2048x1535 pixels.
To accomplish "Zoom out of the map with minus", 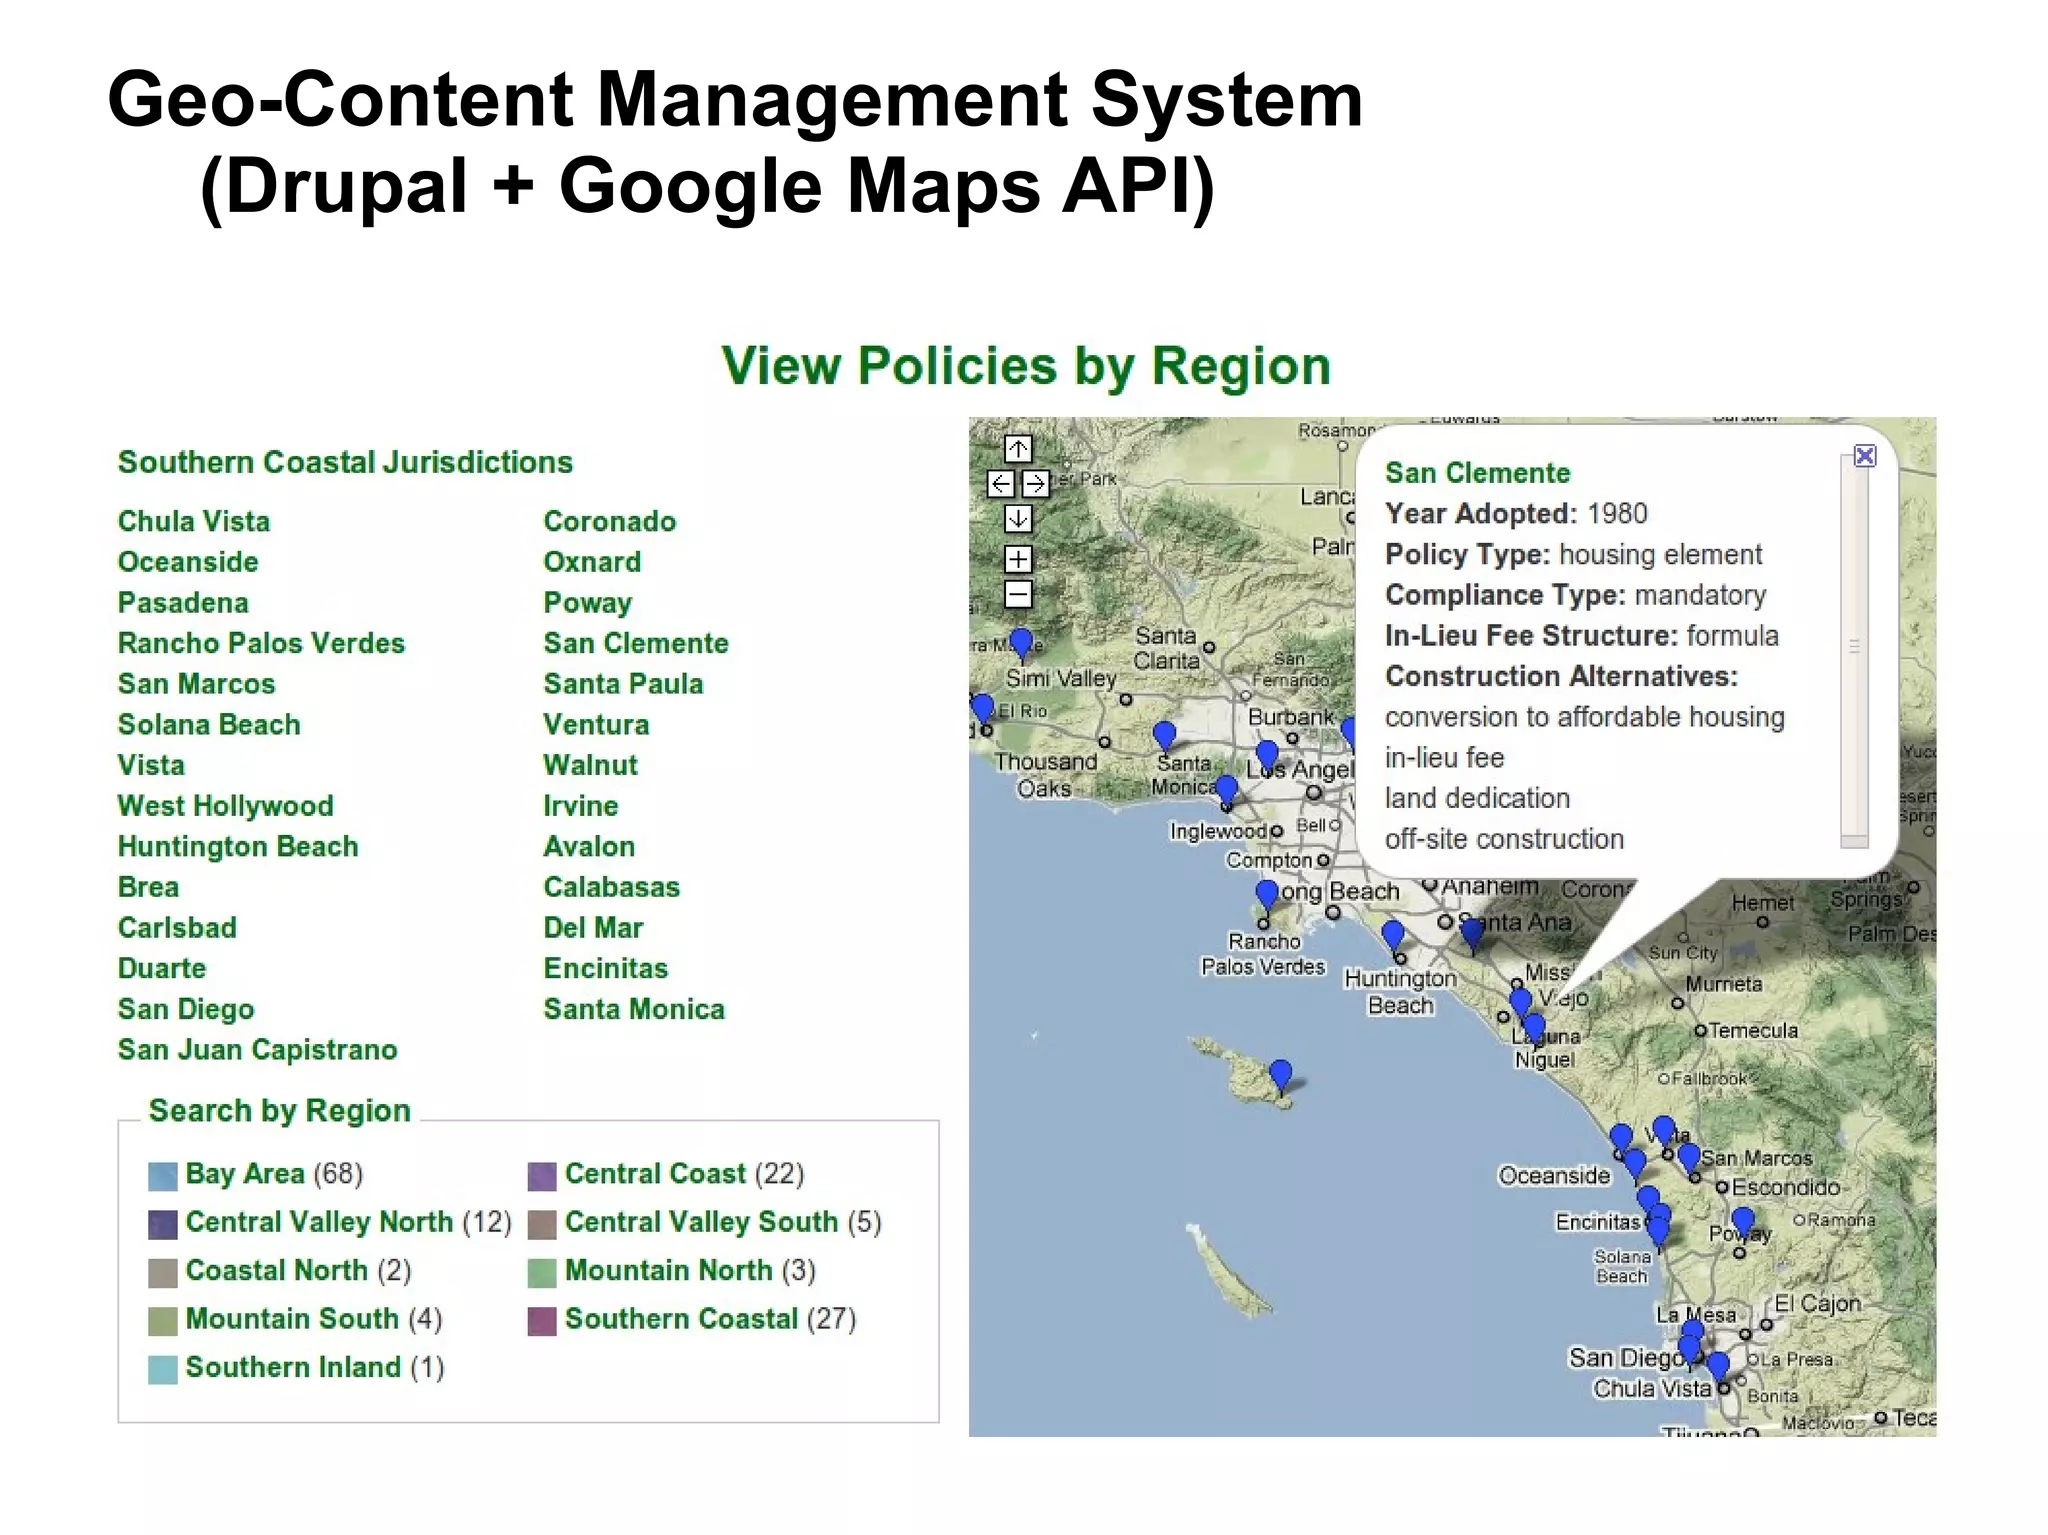I will (1018, 594).
